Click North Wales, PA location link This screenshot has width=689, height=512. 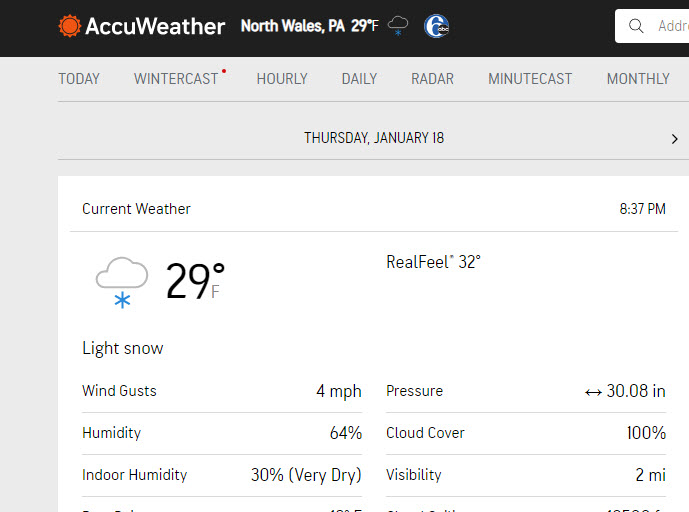click(293, 26)
